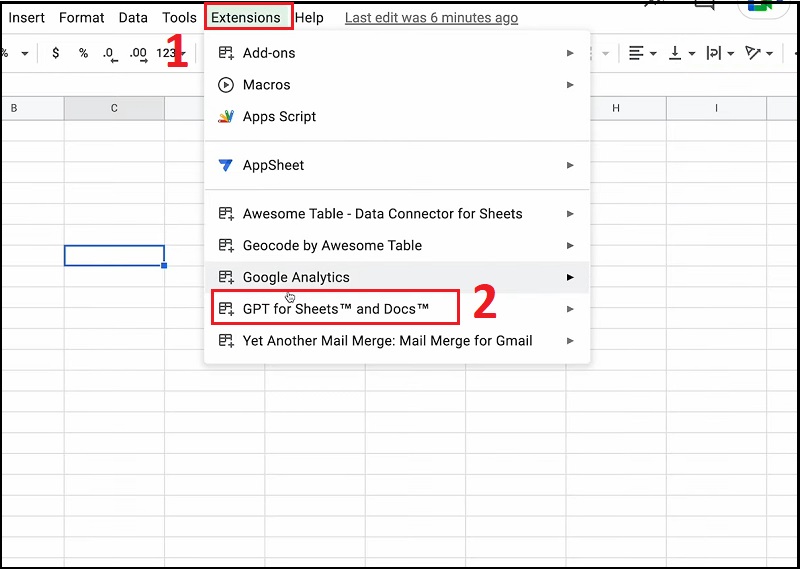Click the currency format dollar icon
This screenshot has height=569, width=800.
56,53
